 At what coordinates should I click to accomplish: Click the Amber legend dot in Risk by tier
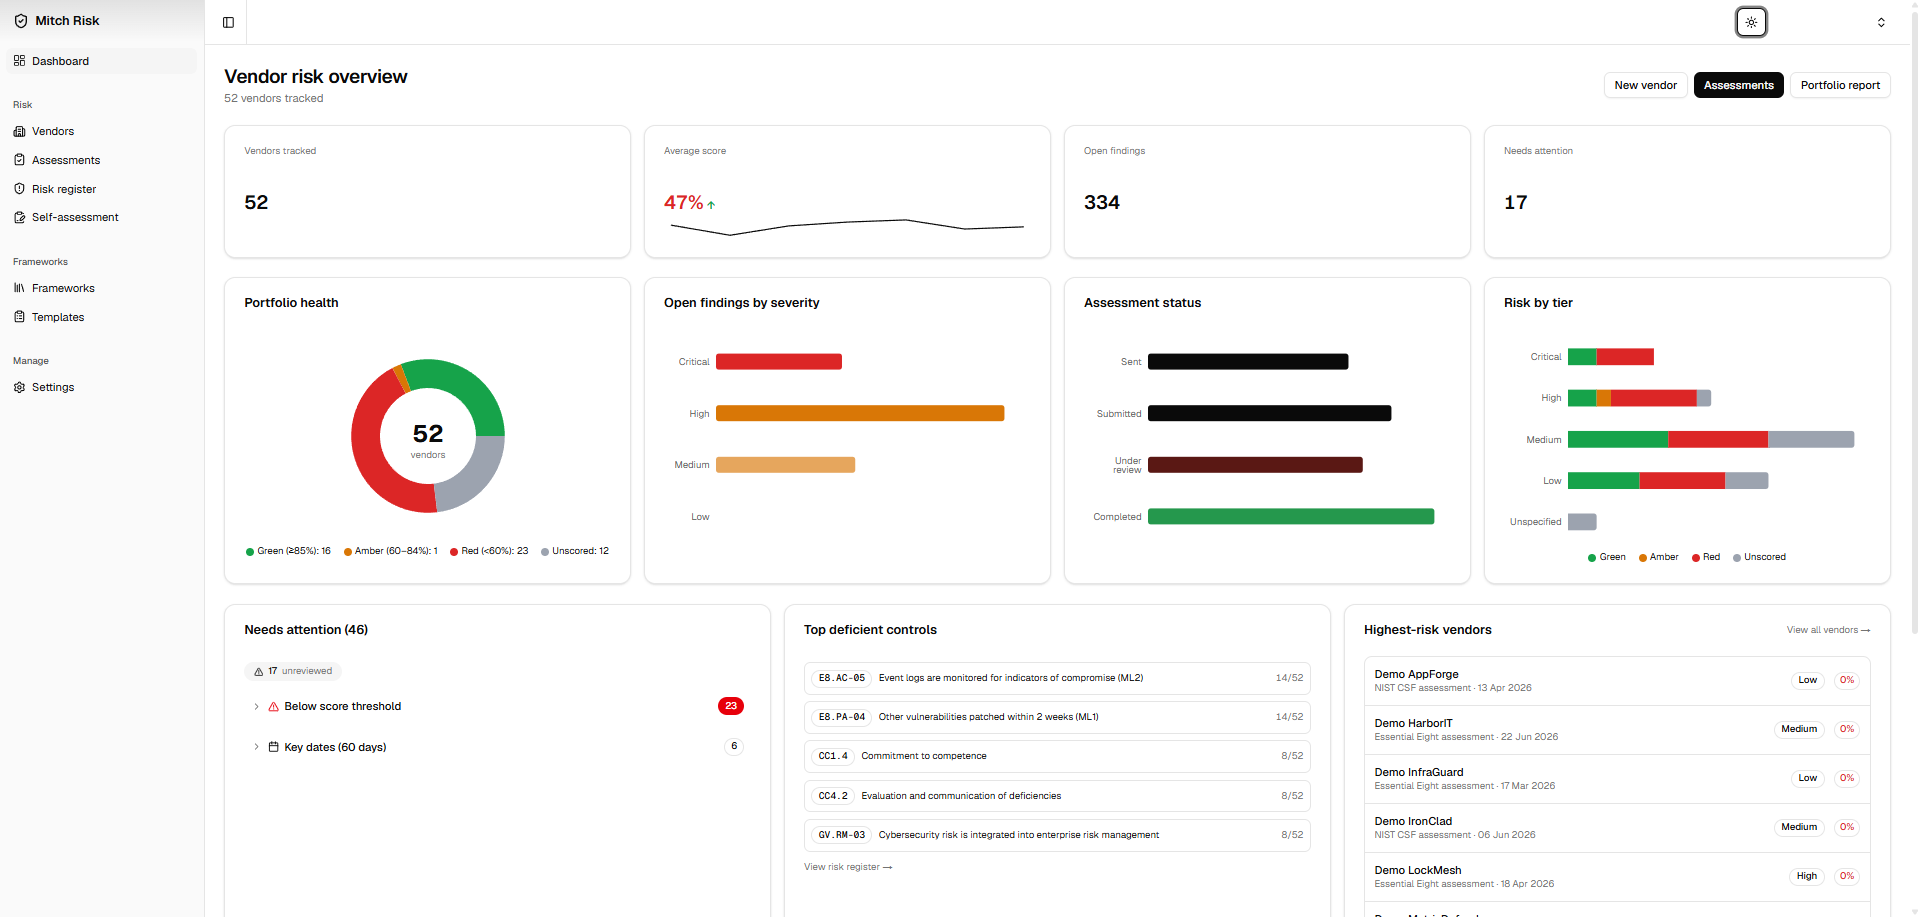pos(1643,558)
